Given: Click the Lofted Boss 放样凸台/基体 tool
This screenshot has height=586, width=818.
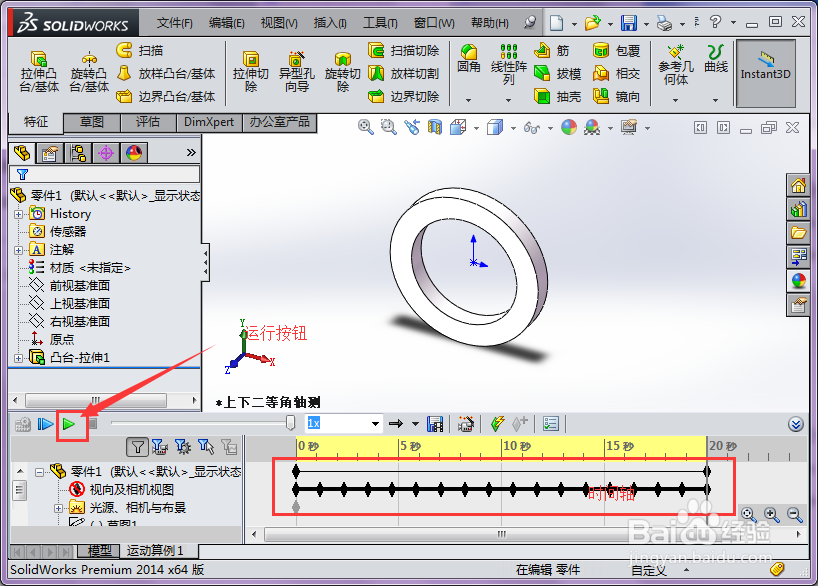Looking at the screenshot, I should [x=166, y=74].
